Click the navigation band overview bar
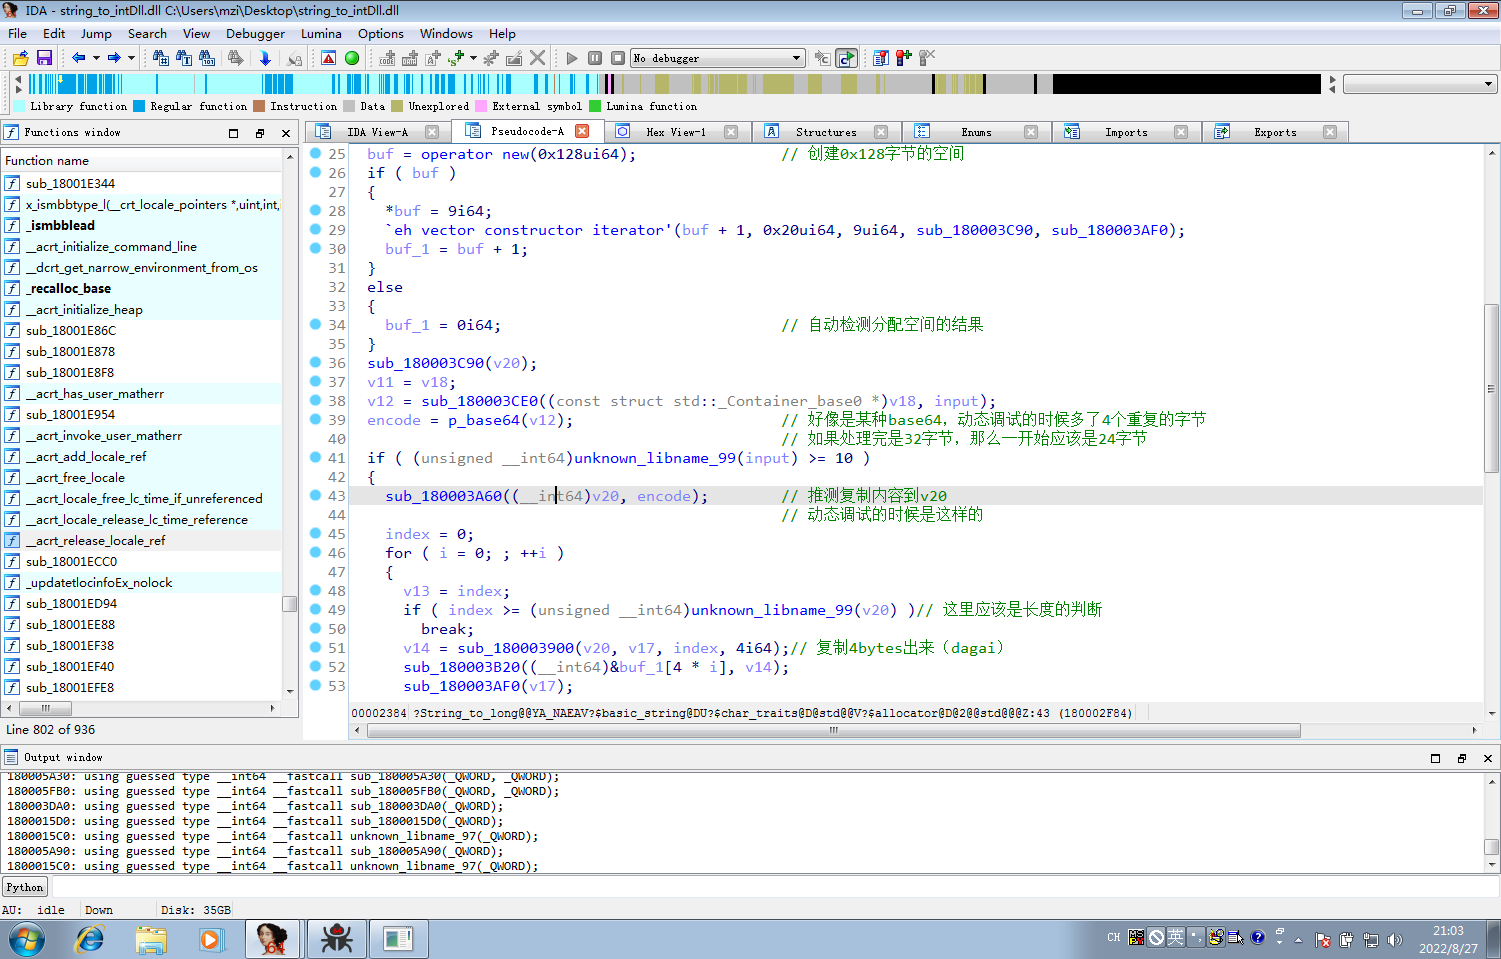The height and width of the screenshot is (959, 1501). tap(675, 84)
